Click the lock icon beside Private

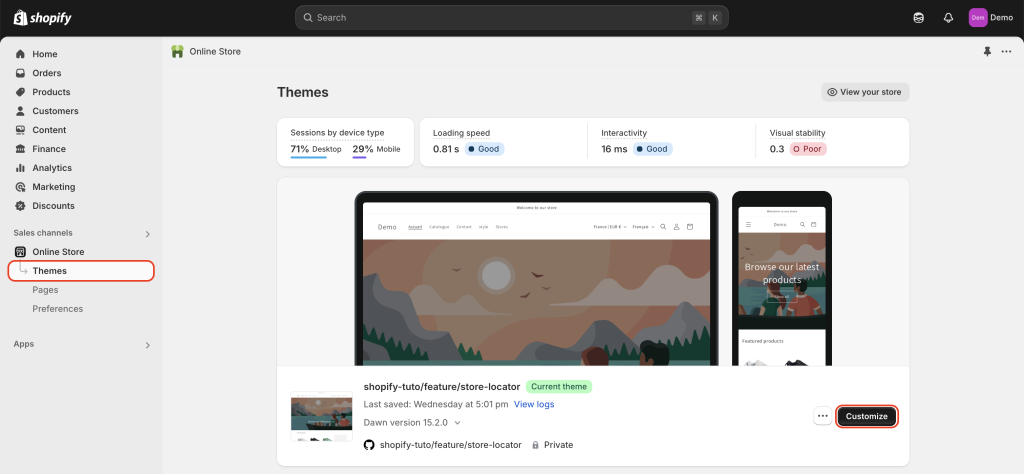coord(536,445)
